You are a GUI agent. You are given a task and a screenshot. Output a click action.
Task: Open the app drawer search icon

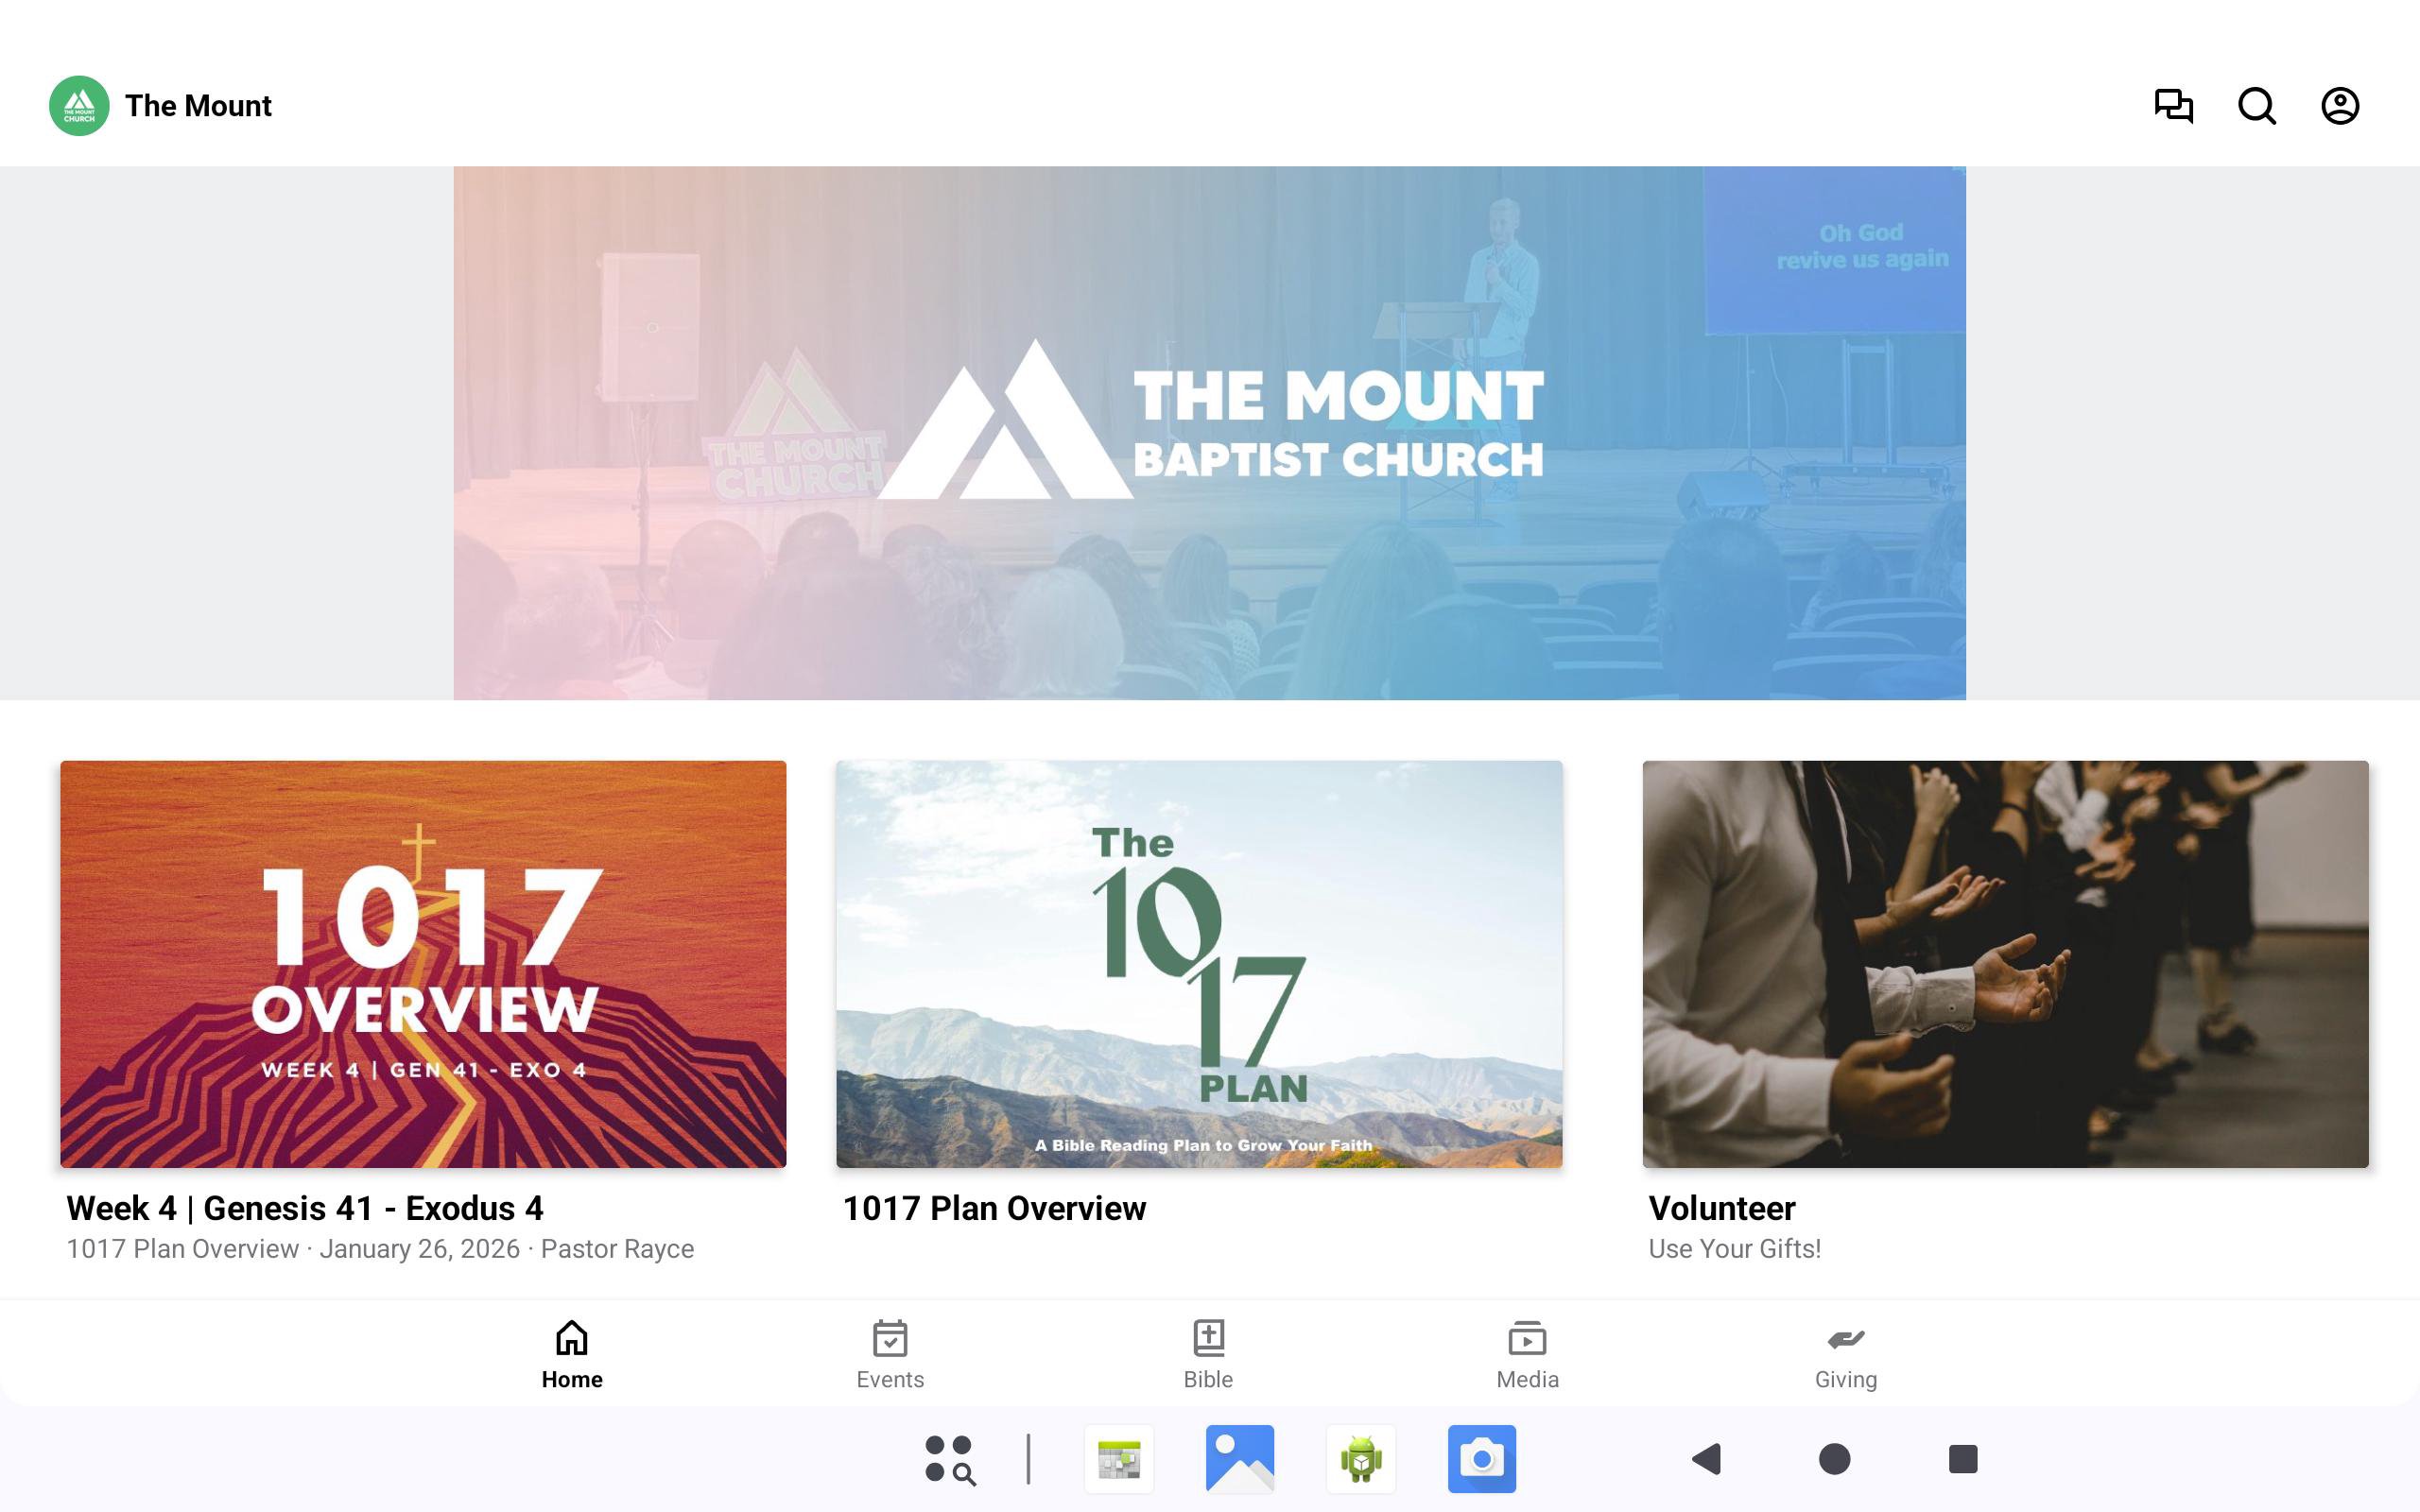[x=950, y=1460]
